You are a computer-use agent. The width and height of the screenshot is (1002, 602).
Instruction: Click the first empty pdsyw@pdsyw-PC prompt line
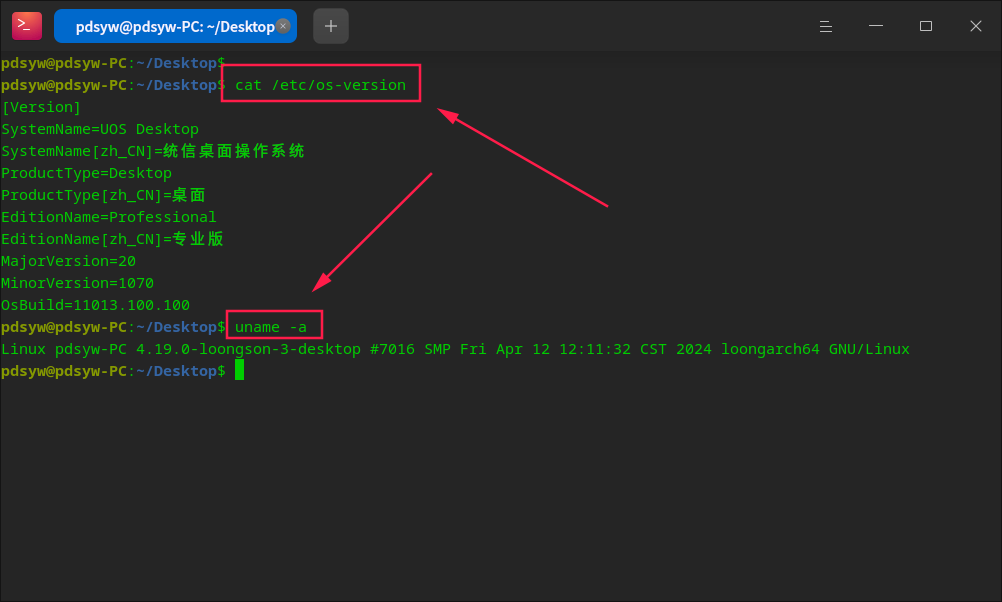pos(113,63)
